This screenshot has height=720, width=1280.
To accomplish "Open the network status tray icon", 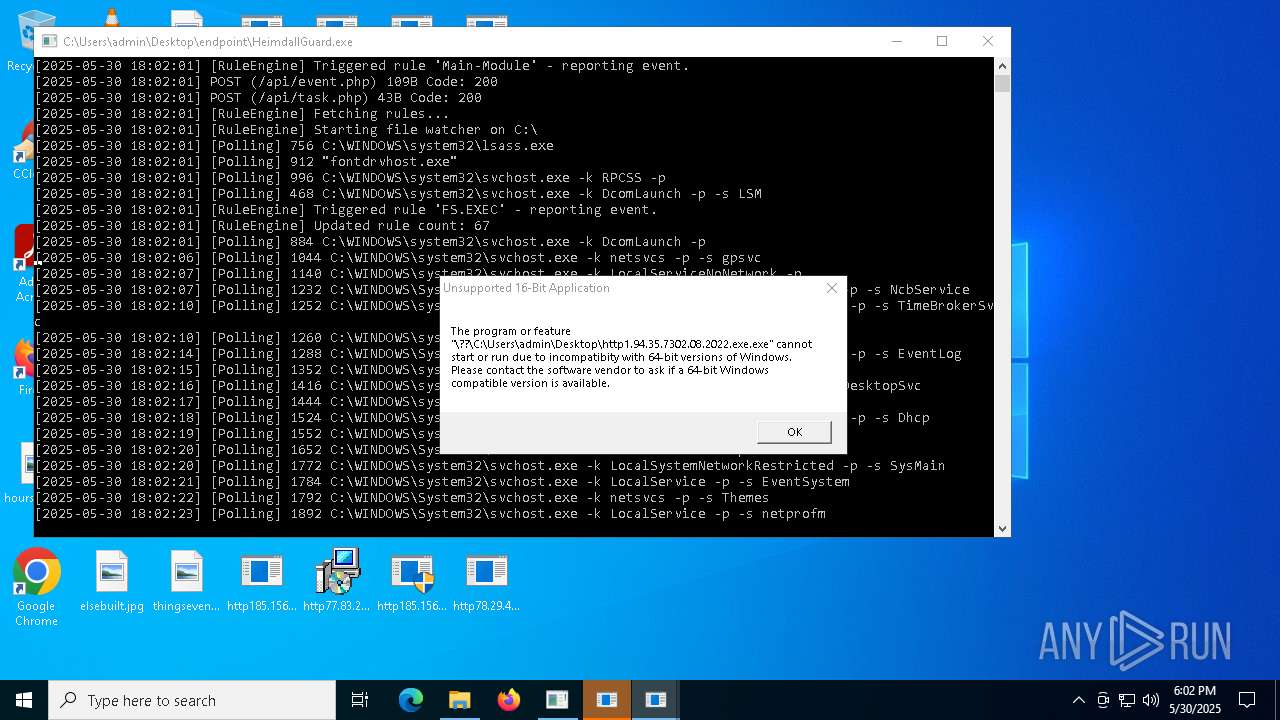I will [1127, 700].
